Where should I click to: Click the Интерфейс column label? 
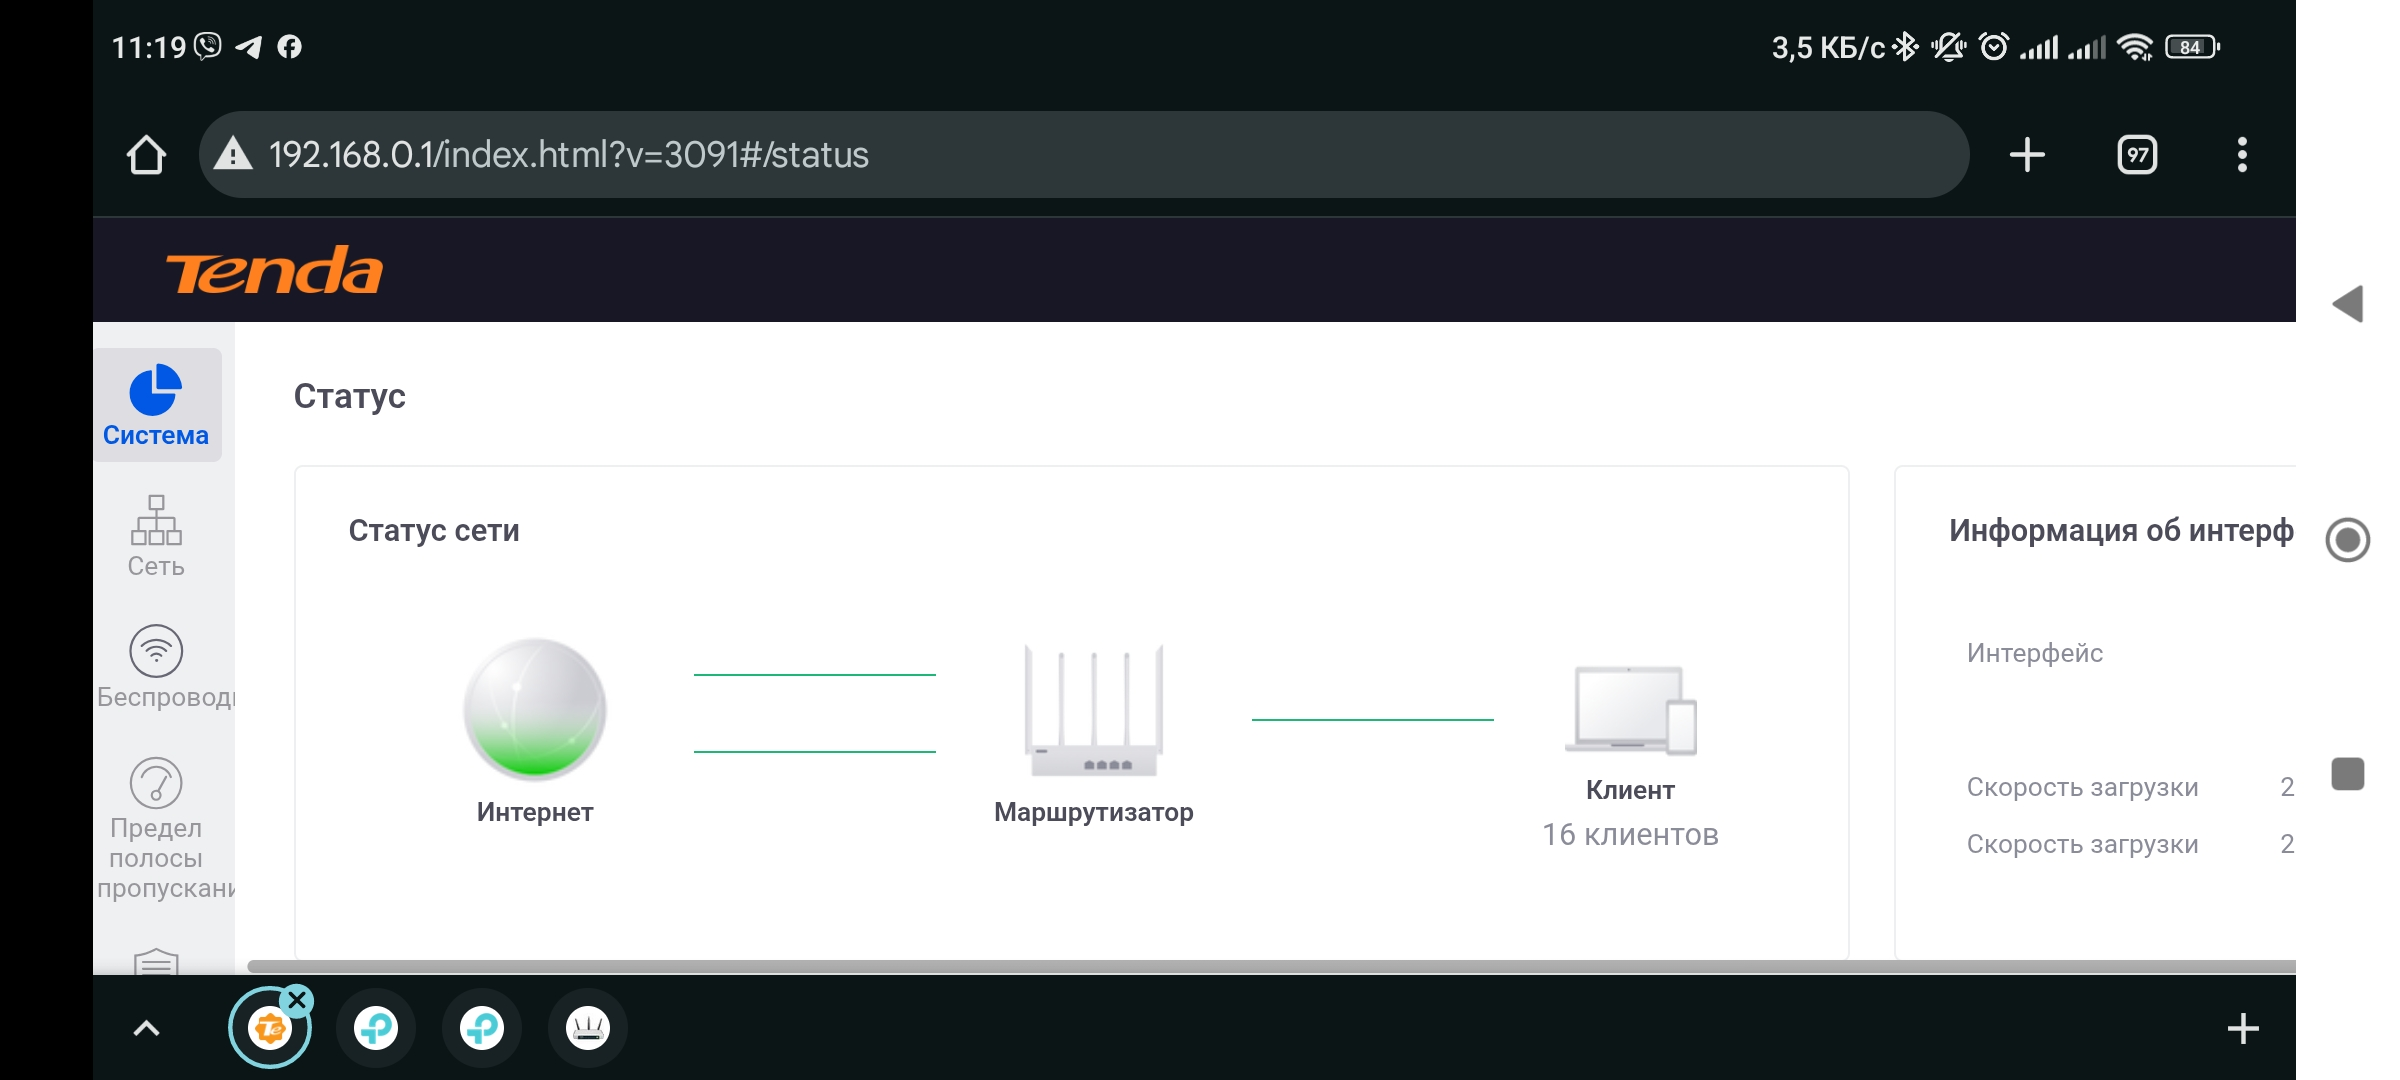coord(2035,653)
